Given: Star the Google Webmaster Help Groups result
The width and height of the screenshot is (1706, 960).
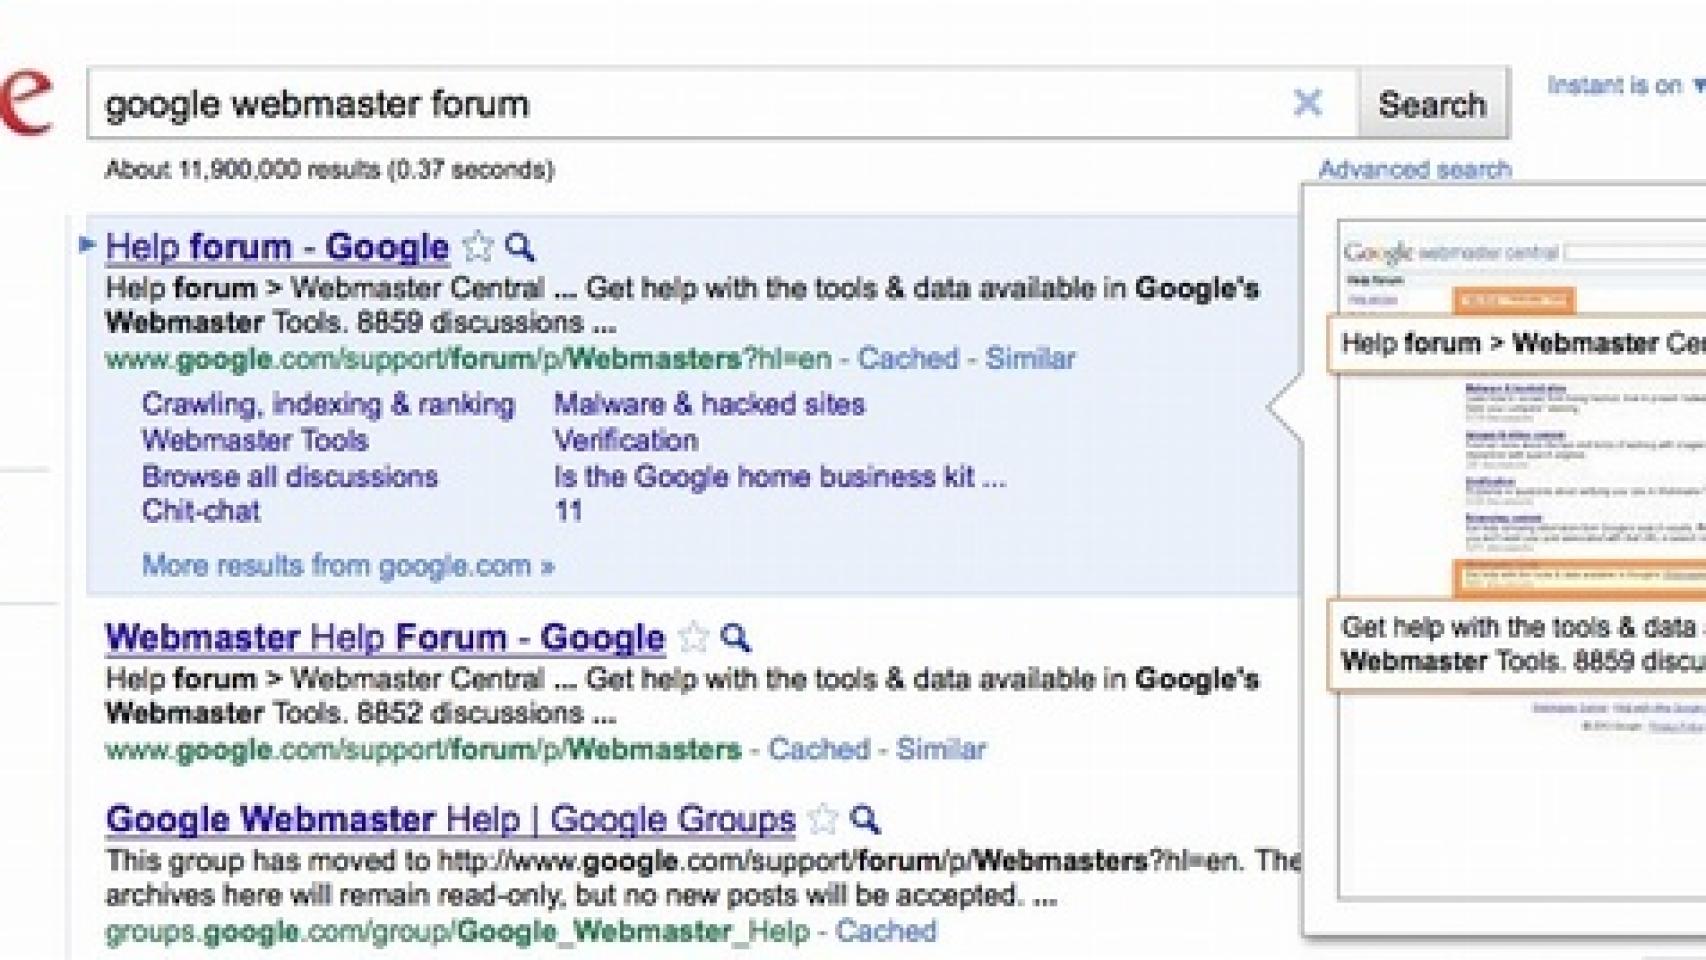Looking at the screenshot, I should (823, 819).
